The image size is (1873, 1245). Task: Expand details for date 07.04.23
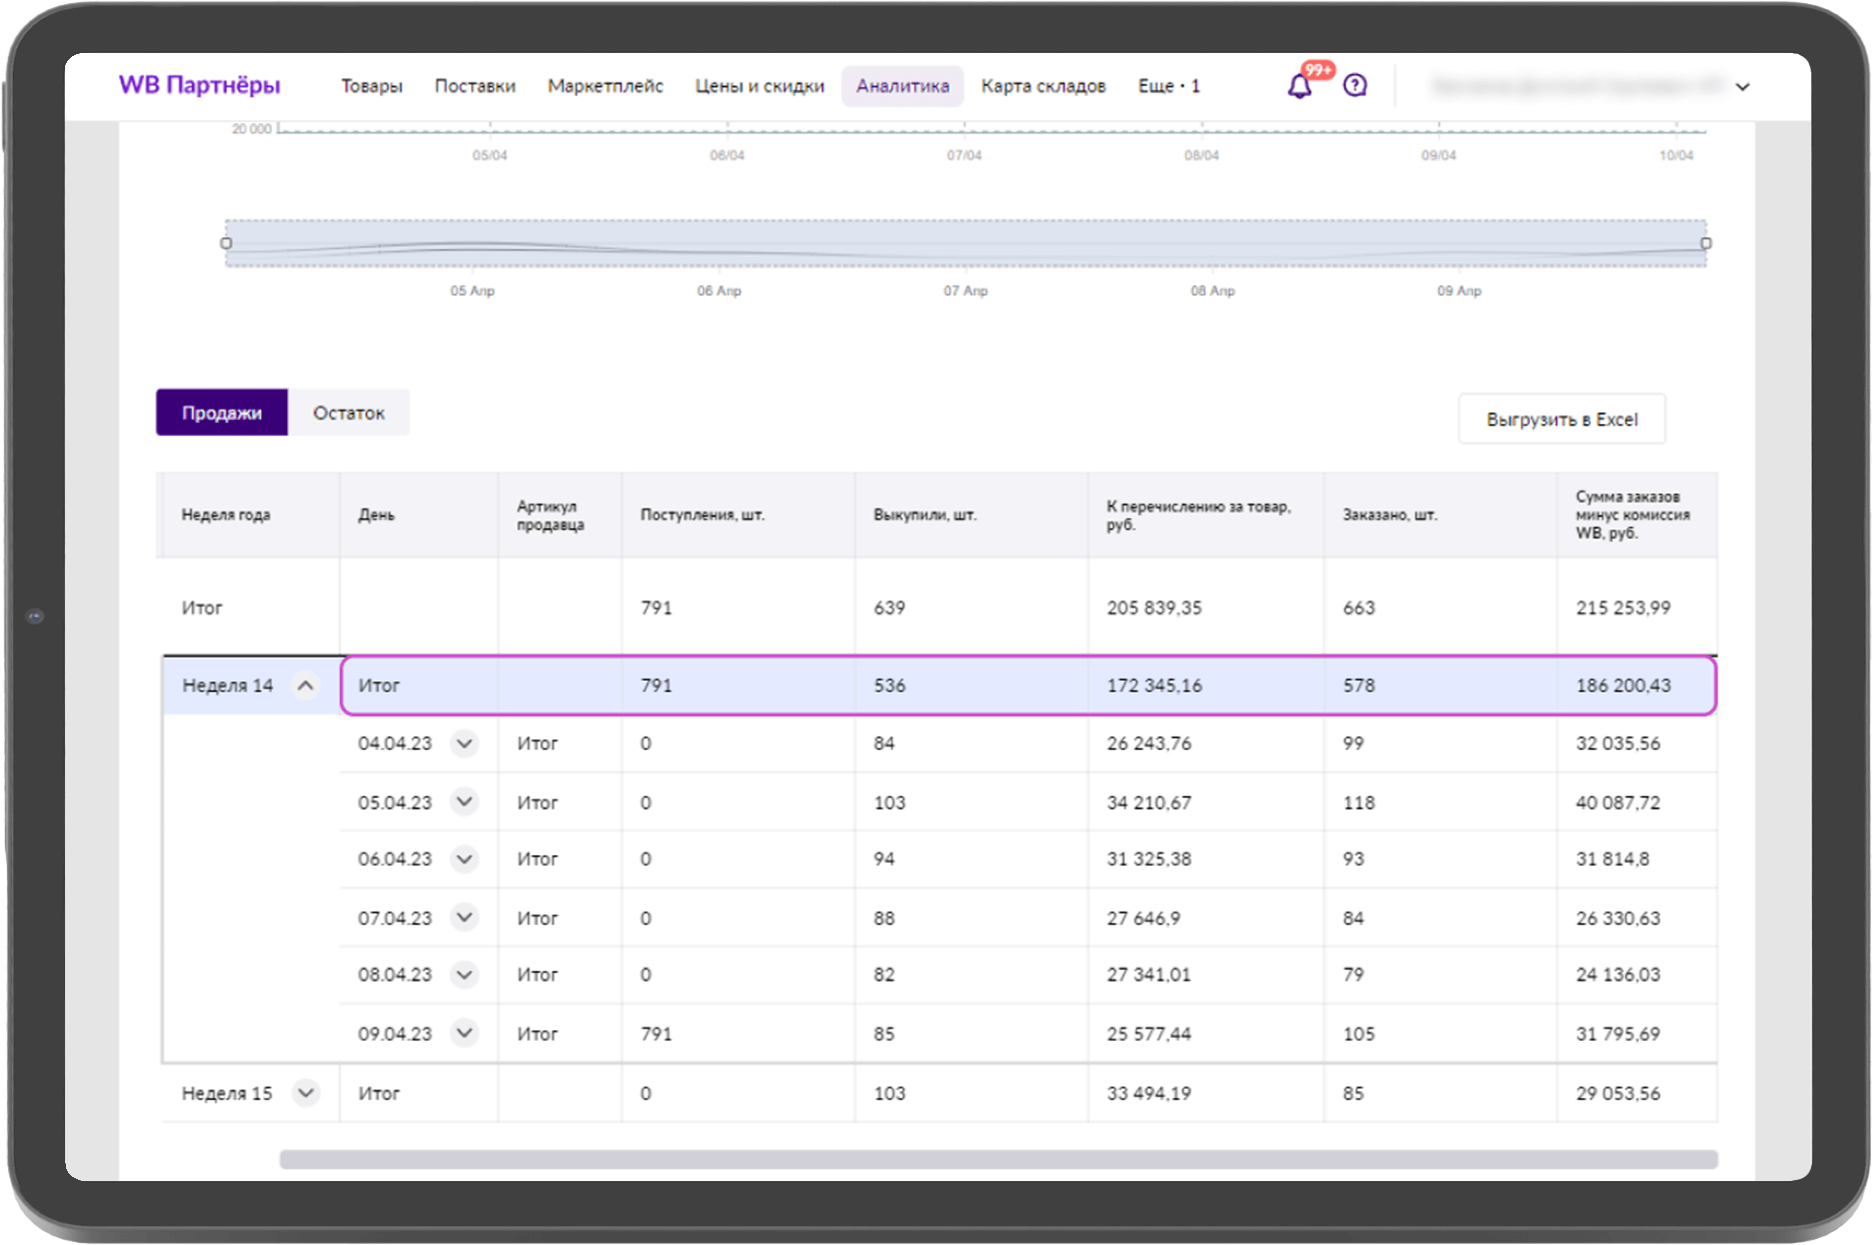point(463,917)
